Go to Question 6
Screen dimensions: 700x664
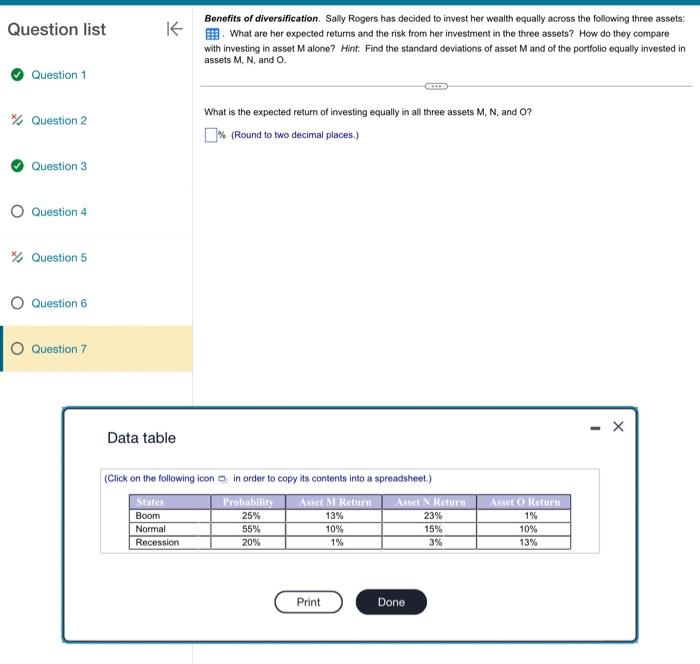tap(59, 303)
